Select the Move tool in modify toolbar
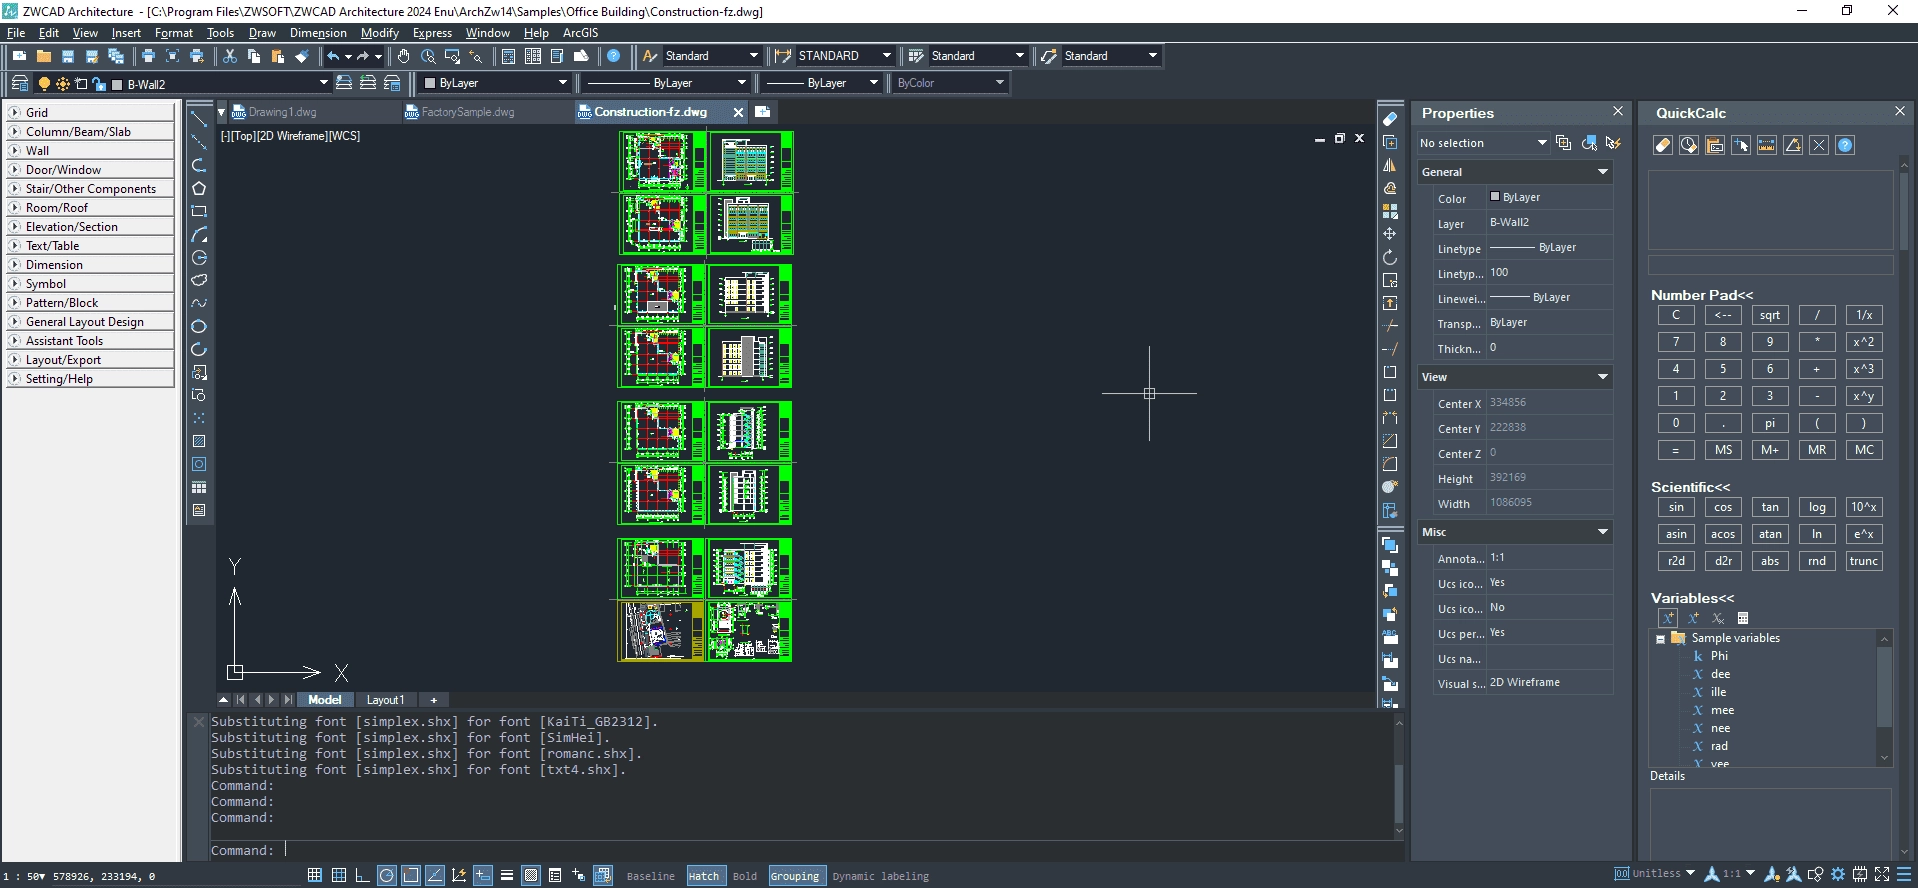The height and width of the screenshot is (888, 1918). pos(1390,234)
